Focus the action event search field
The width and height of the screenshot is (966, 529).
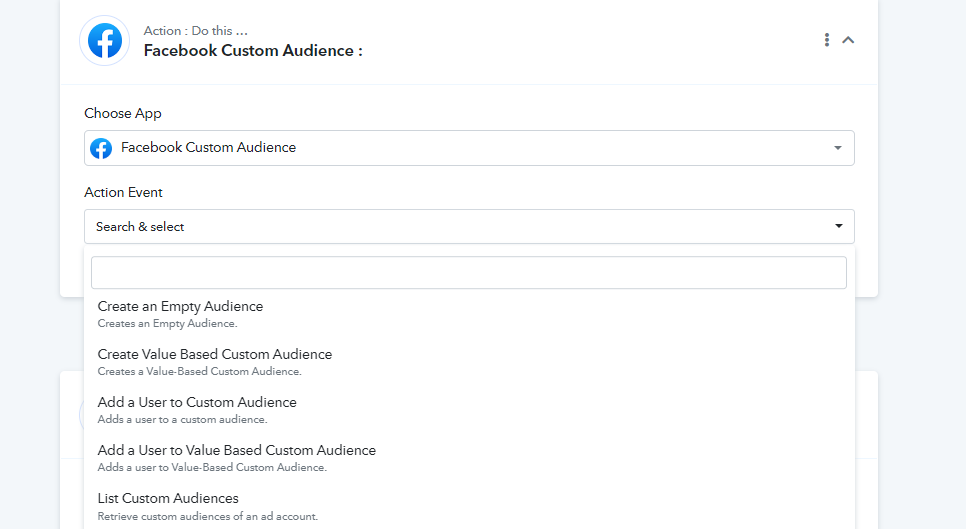(x=469, y=272)
